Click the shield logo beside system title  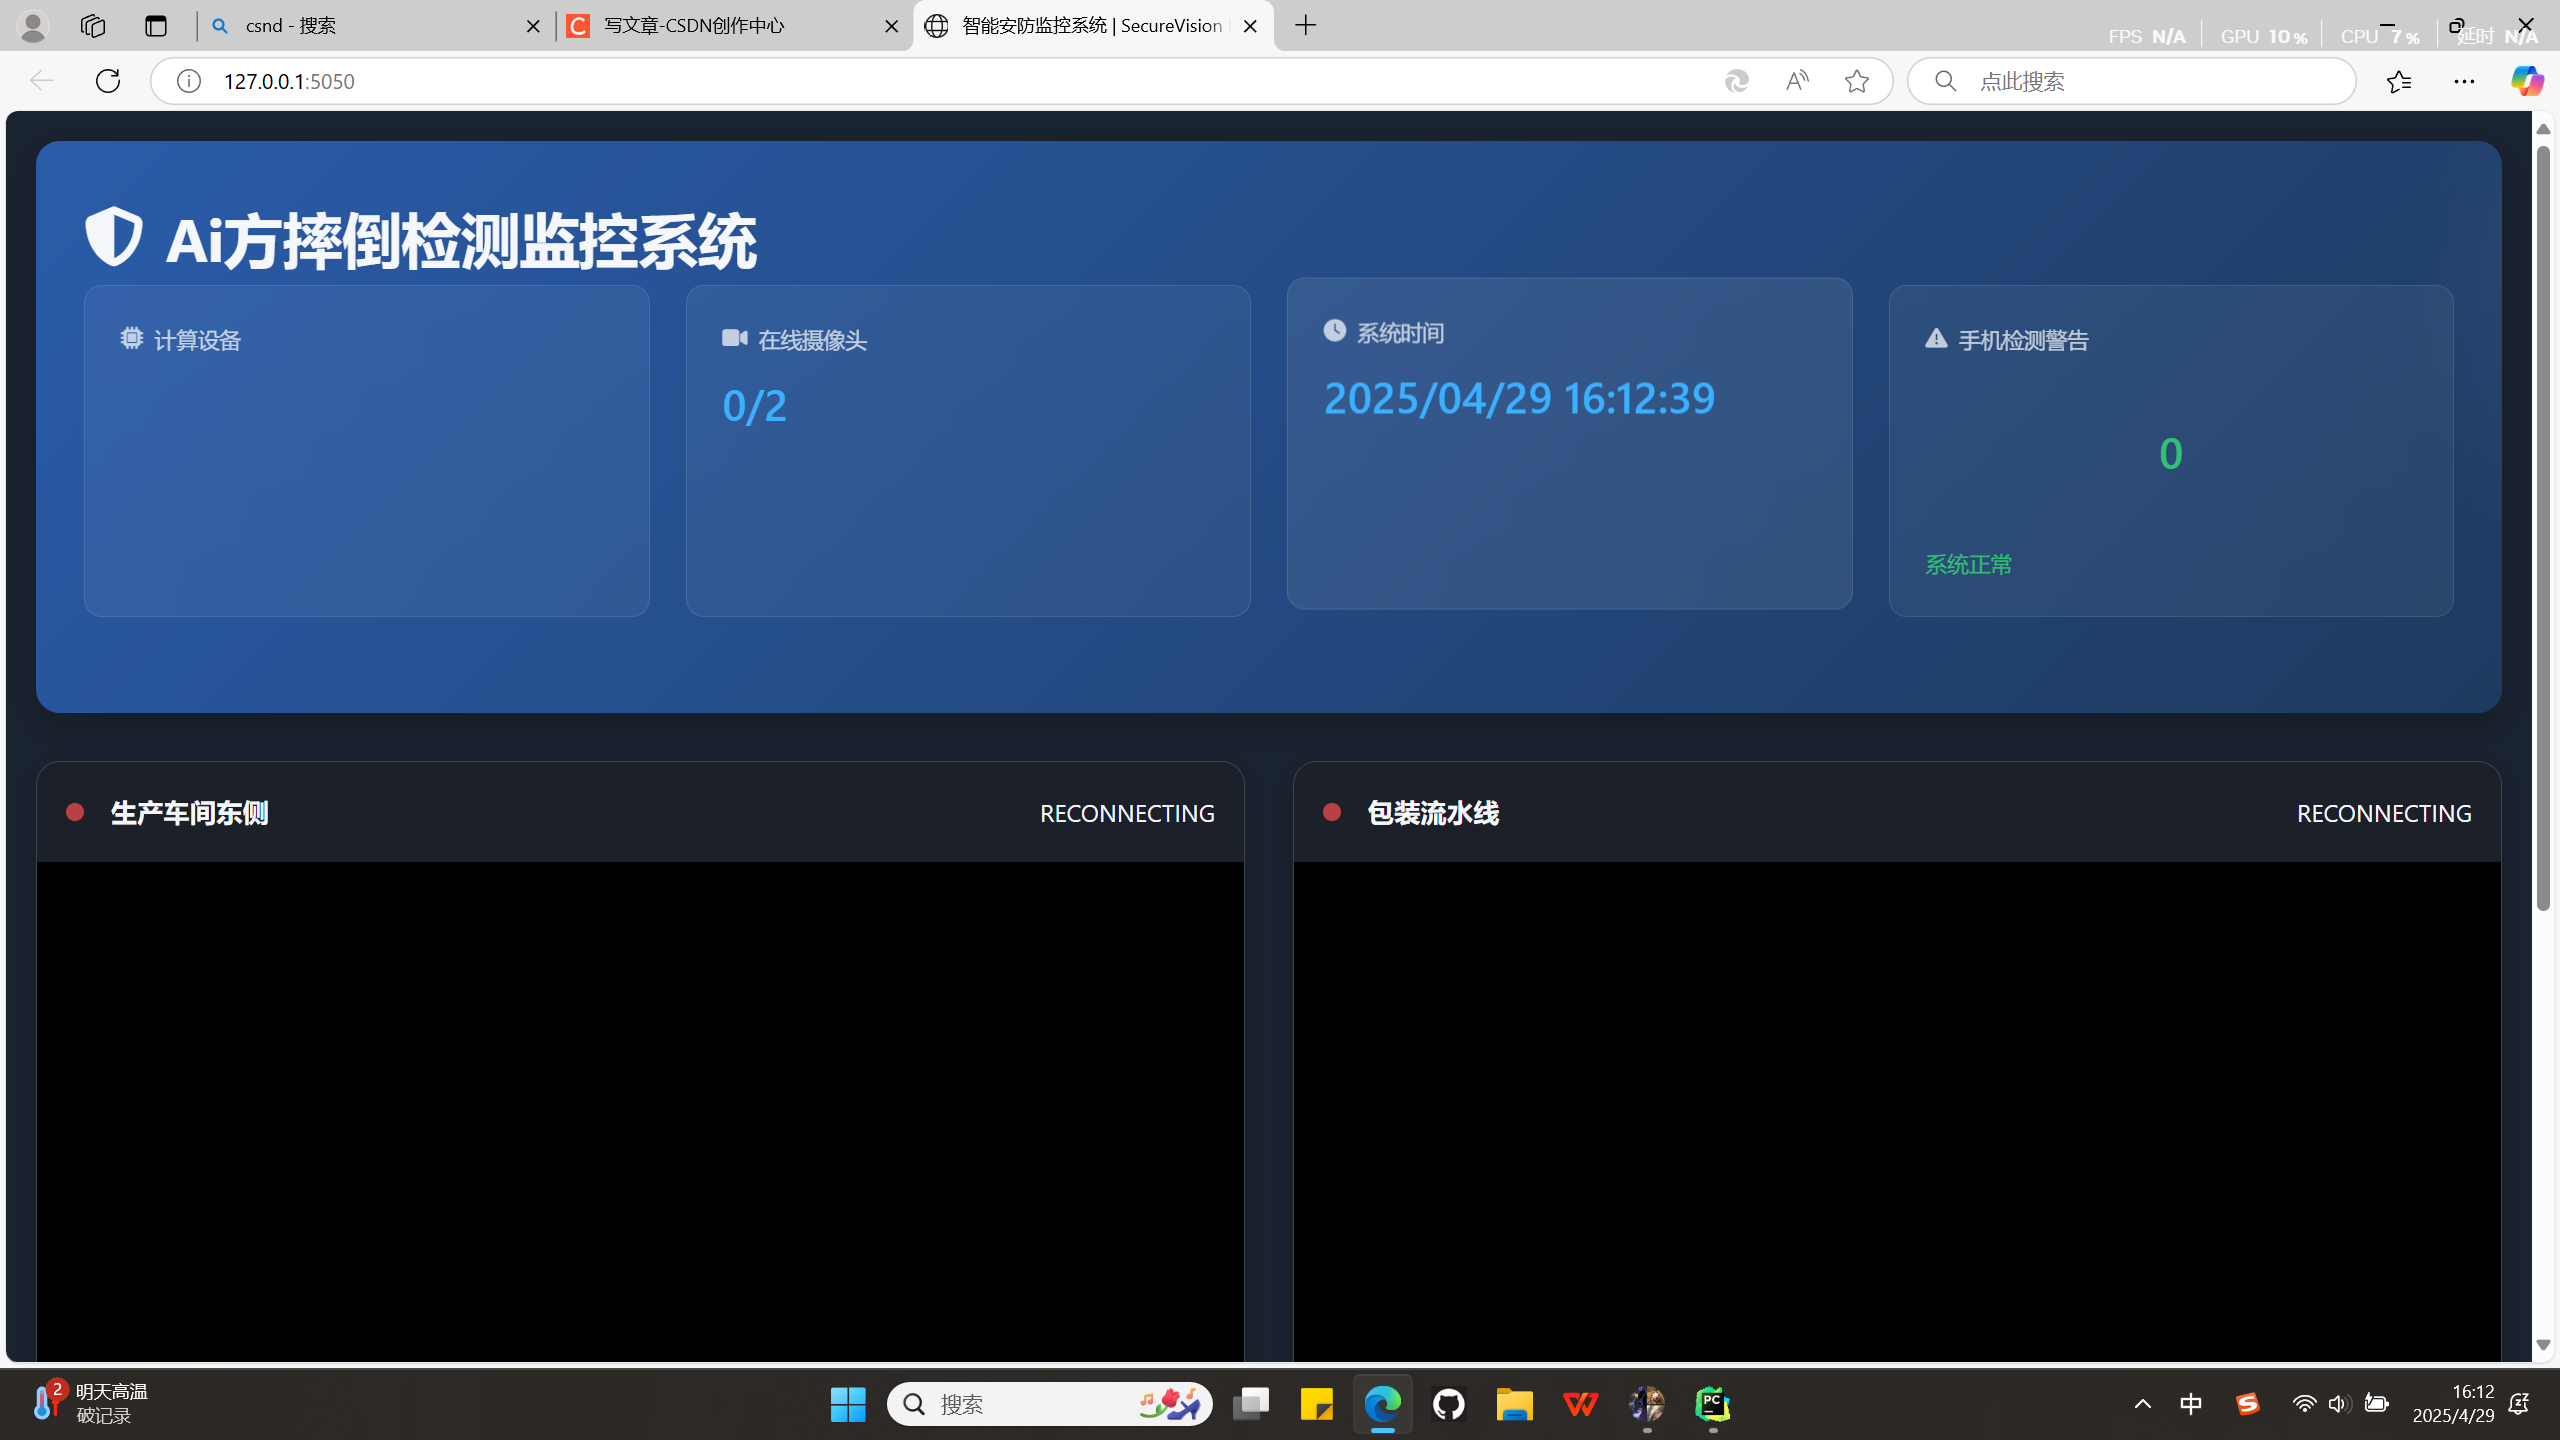coord(113,236)
